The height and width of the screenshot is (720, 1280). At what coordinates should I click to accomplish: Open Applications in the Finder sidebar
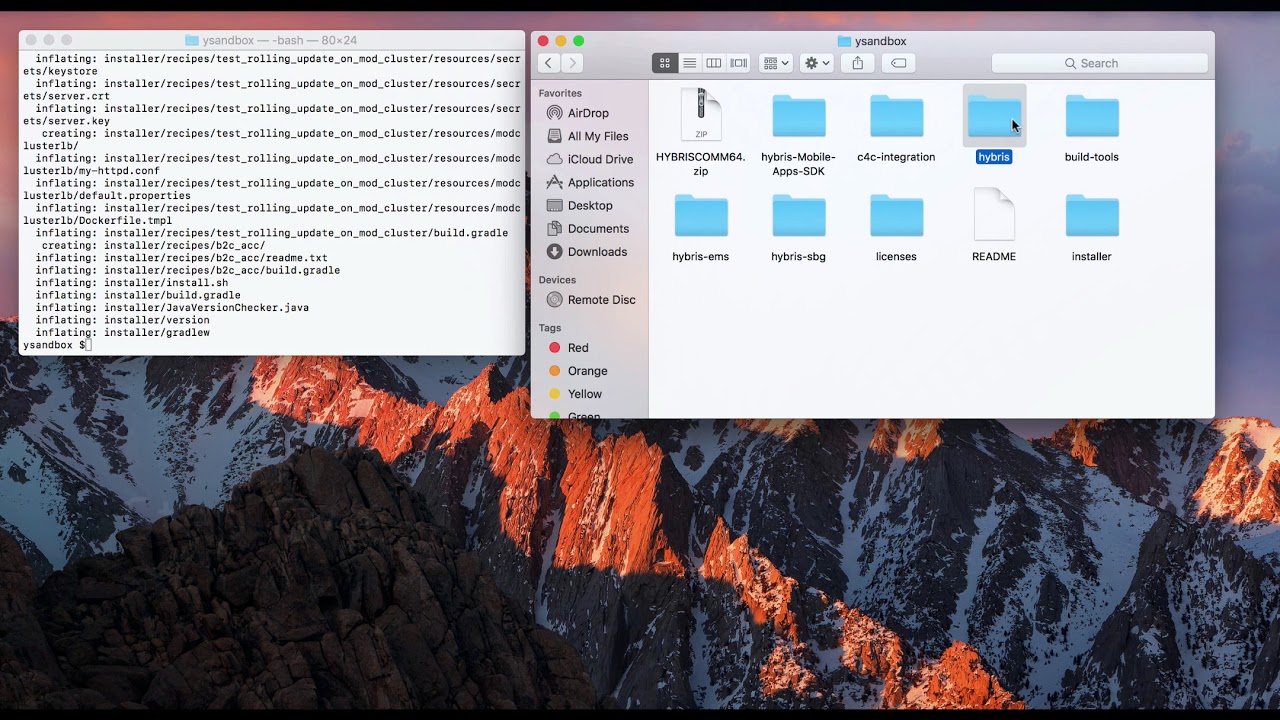(601, 182)
